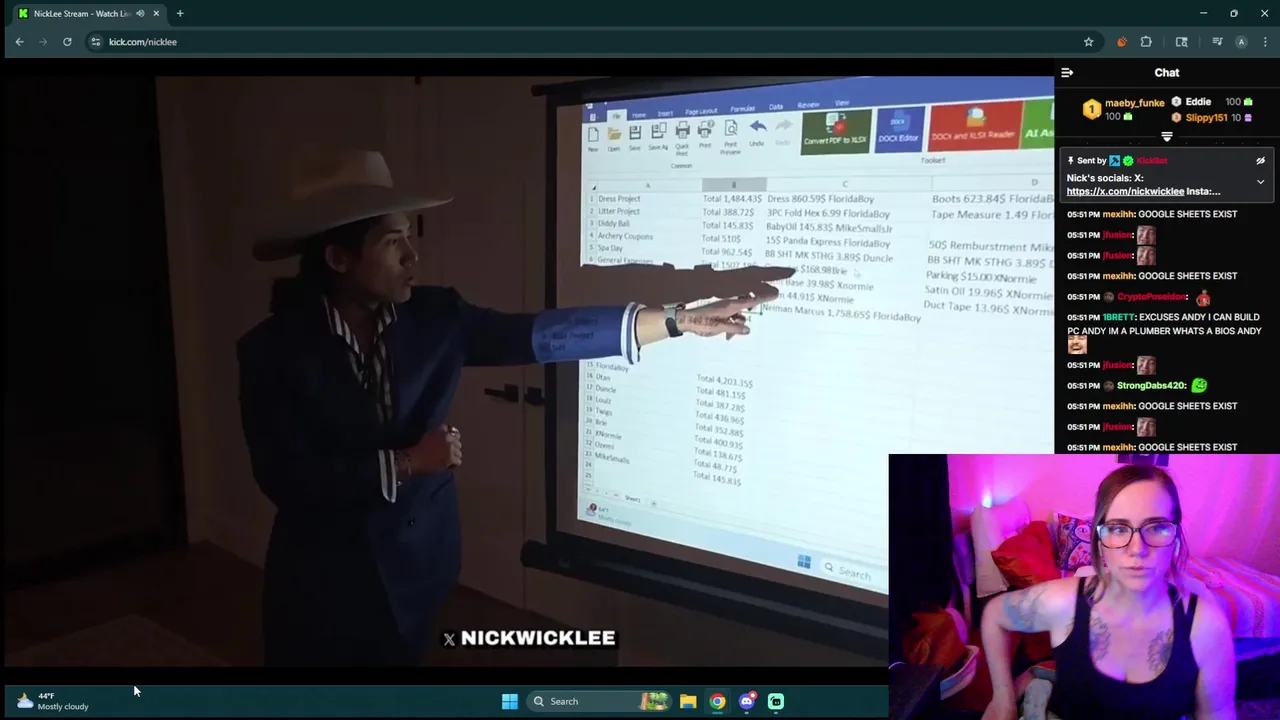This screenshot has height=720, width=1280.
Task: Click the face emote under 1BRETT's message
Action: [1077, 346]
